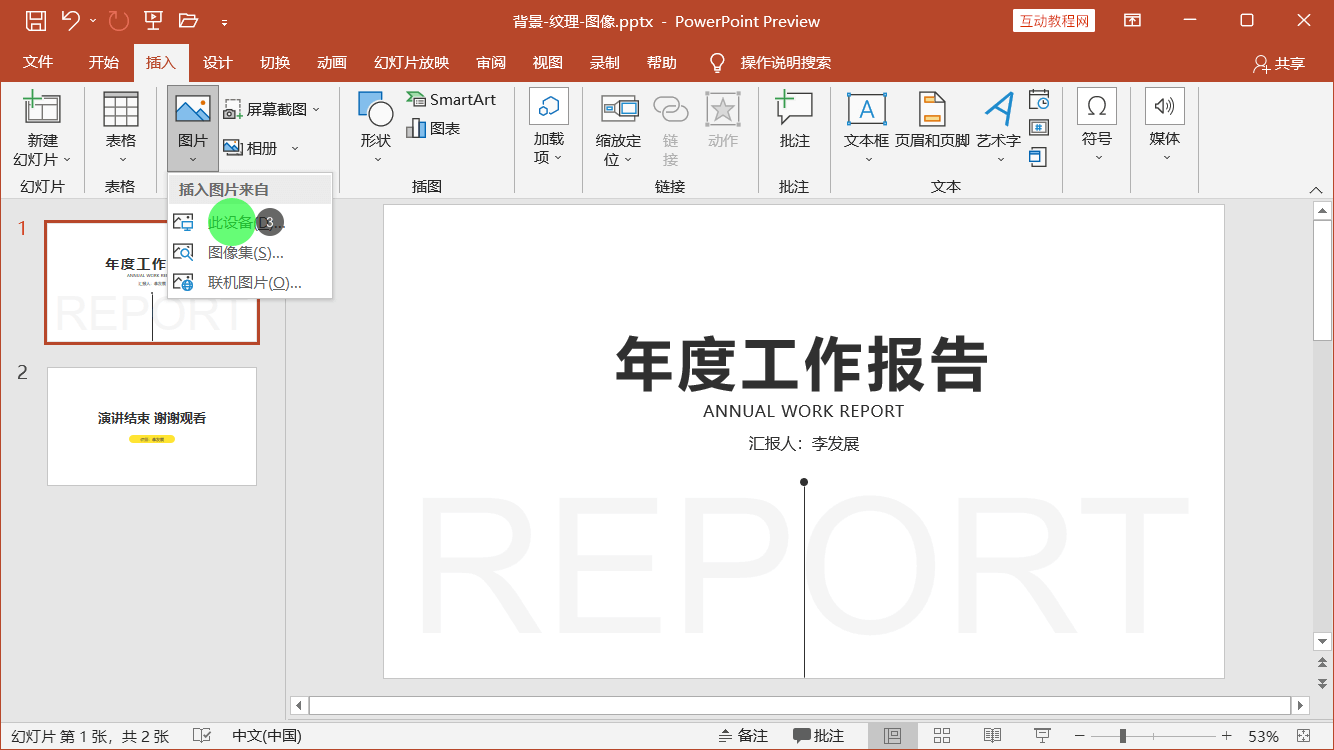Choose 图像集(S)... stock images option
This screenshot has width=1334, height=750.
pos(250,252)
